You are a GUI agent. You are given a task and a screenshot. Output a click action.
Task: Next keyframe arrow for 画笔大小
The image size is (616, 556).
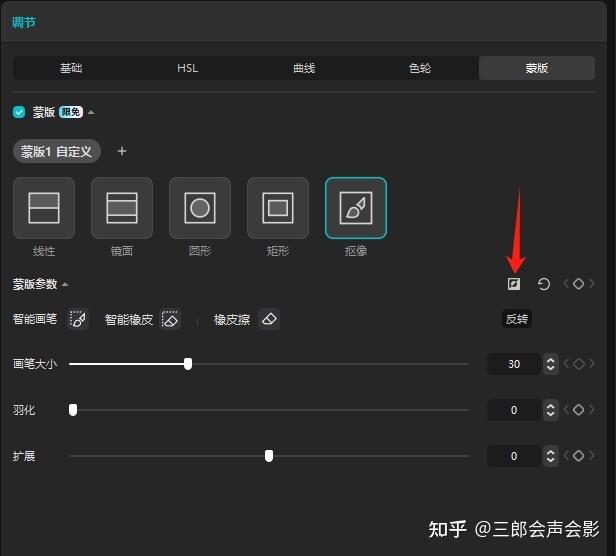click(591, 364)
